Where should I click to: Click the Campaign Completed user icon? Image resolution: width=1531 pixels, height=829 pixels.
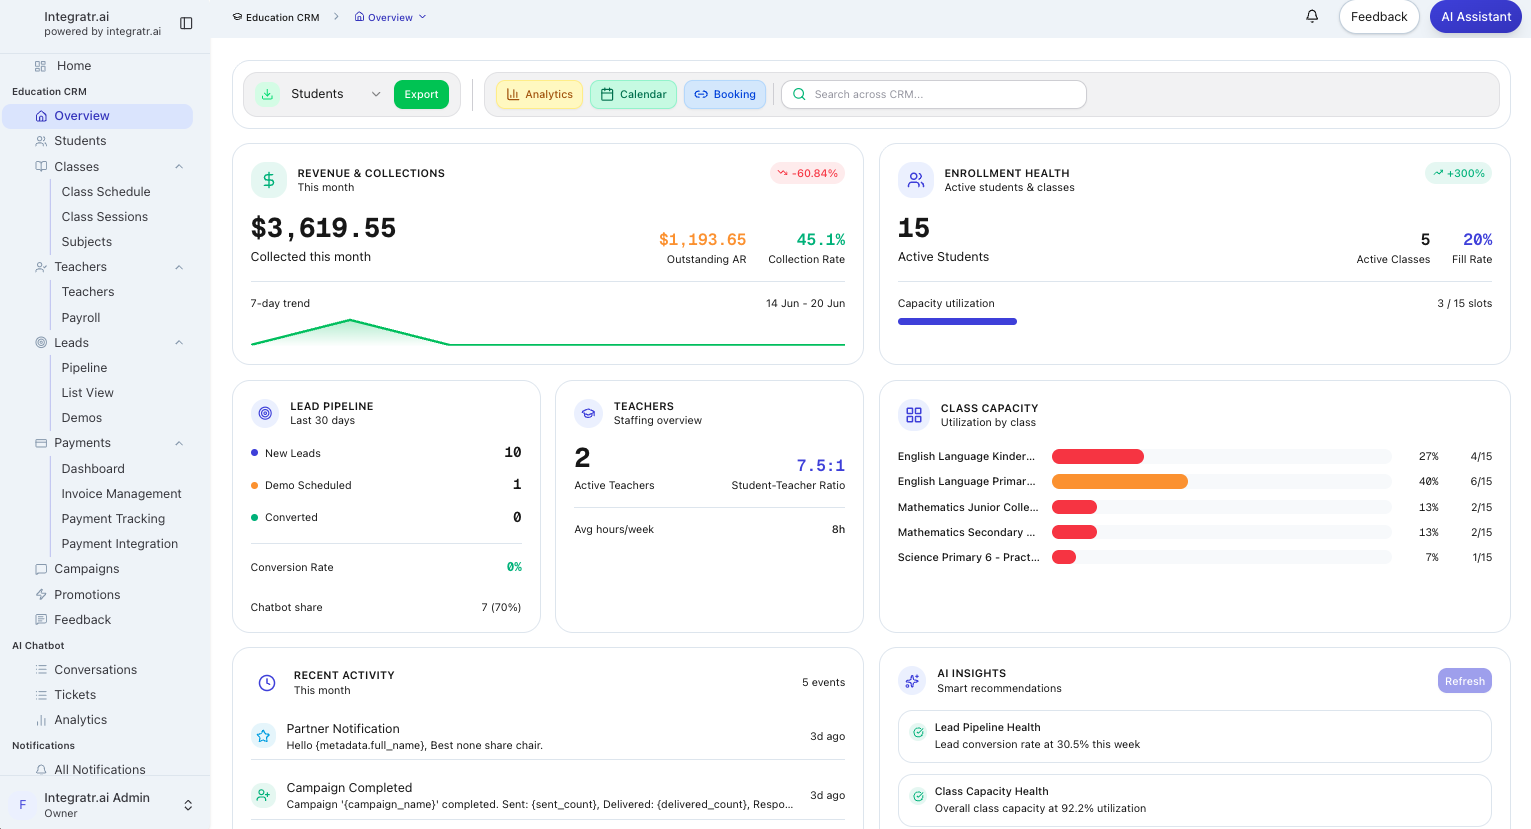[x=263, y=795]
